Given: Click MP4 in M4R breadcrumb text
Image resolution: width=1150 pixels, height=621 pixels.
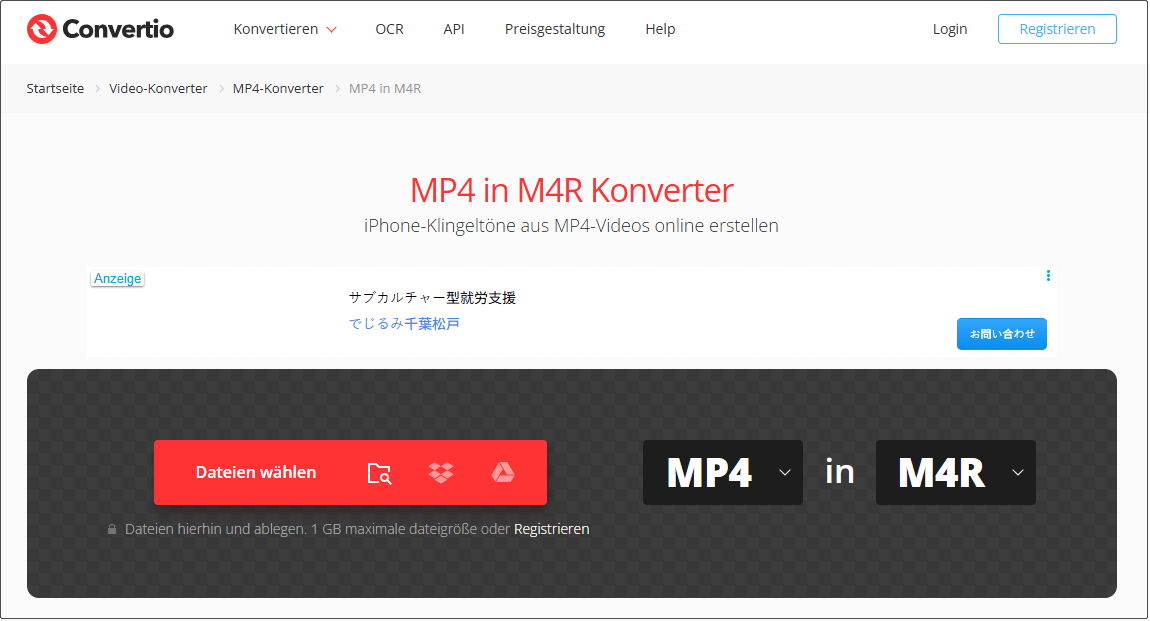Looking at the screenshot, I should click(x=385, y=89).
